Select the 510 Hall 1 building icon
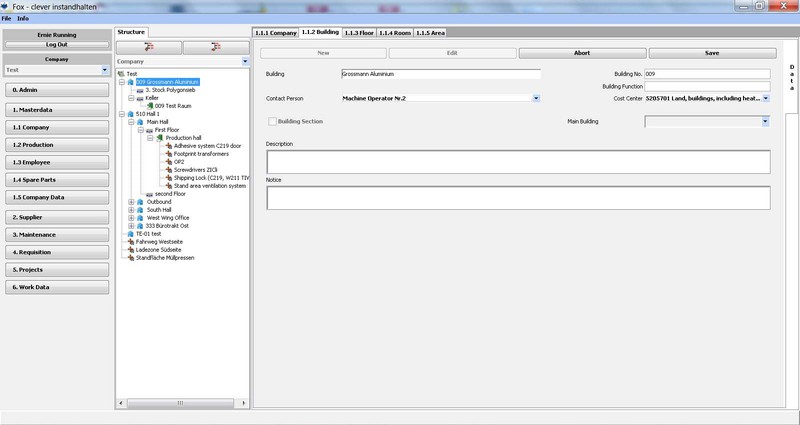Screen dimensions: 800x425 point(131,114)
